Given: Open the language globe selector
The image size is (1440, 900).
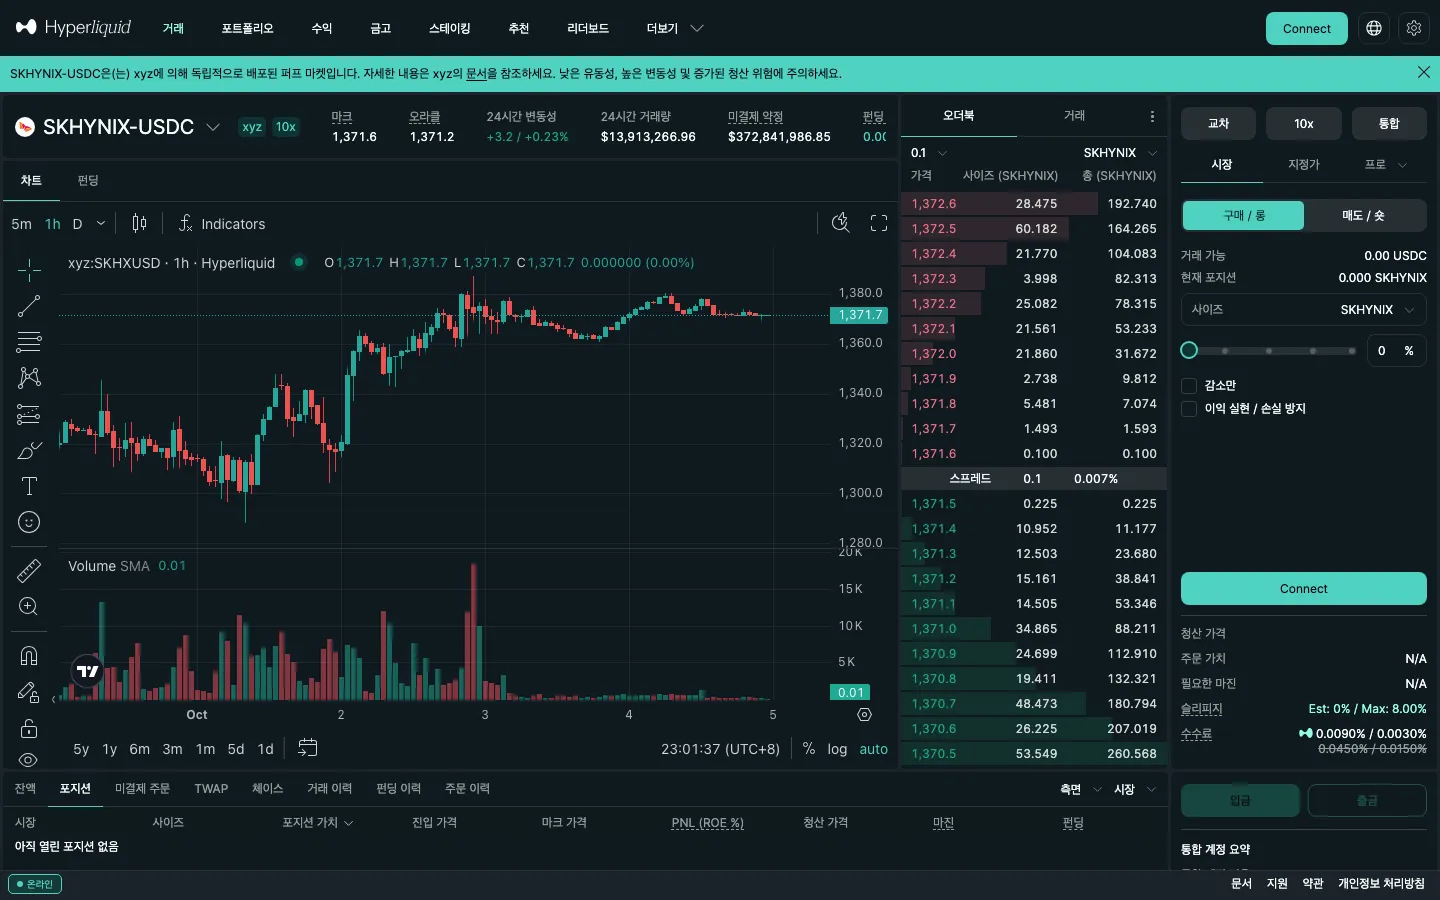Looking at the screenshot, I should pos(1374,28).
